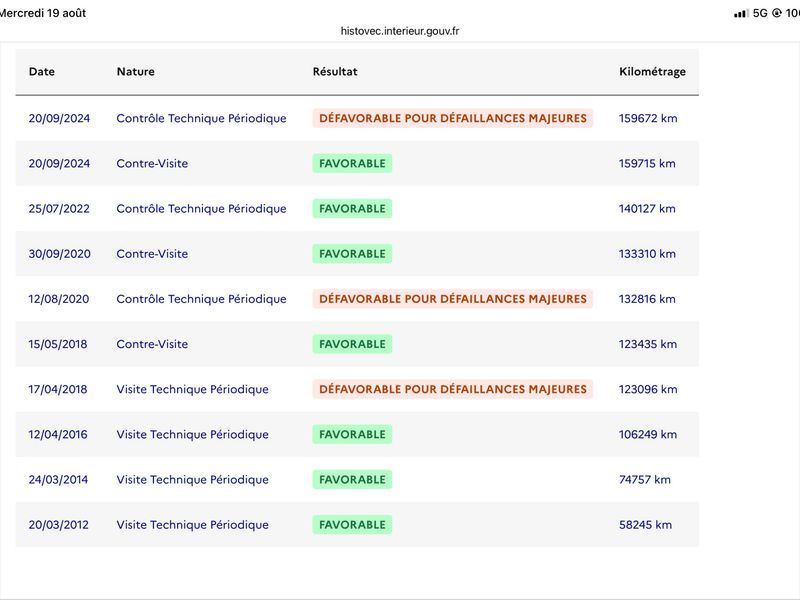Click the Nature column header
The height and width of the screenshot is (600, 800).
click(136, 71)
